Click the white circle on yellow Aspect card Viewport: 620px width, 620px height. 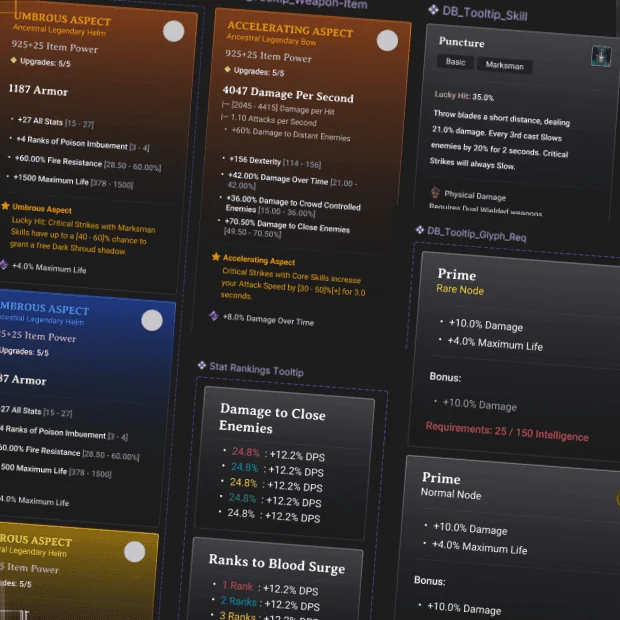pyautogui.click(x=134, y=552)
